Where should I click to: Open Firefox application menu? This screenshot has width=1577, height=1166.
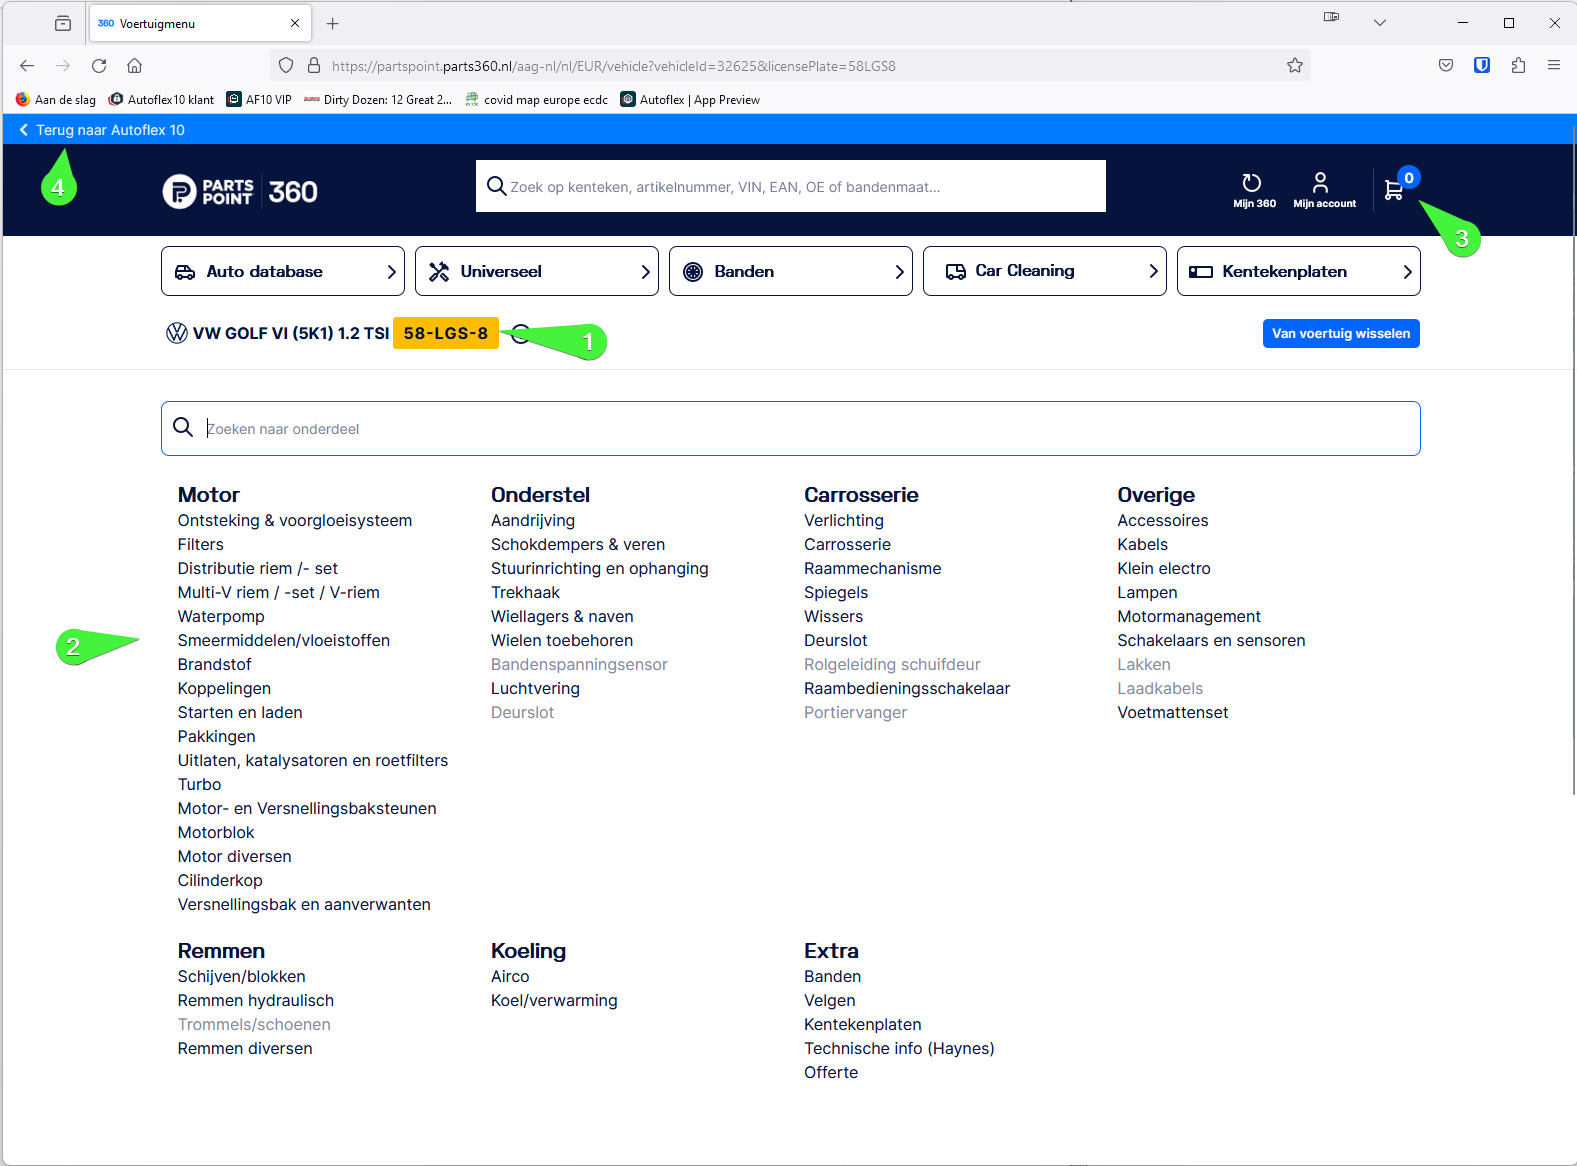[1553, 66]
